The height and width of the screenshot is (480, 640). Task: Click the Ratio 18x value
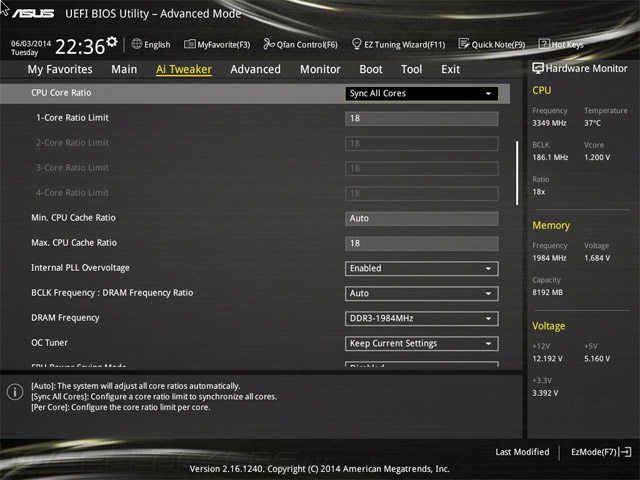pyautogui.click(x=539, y=191)
